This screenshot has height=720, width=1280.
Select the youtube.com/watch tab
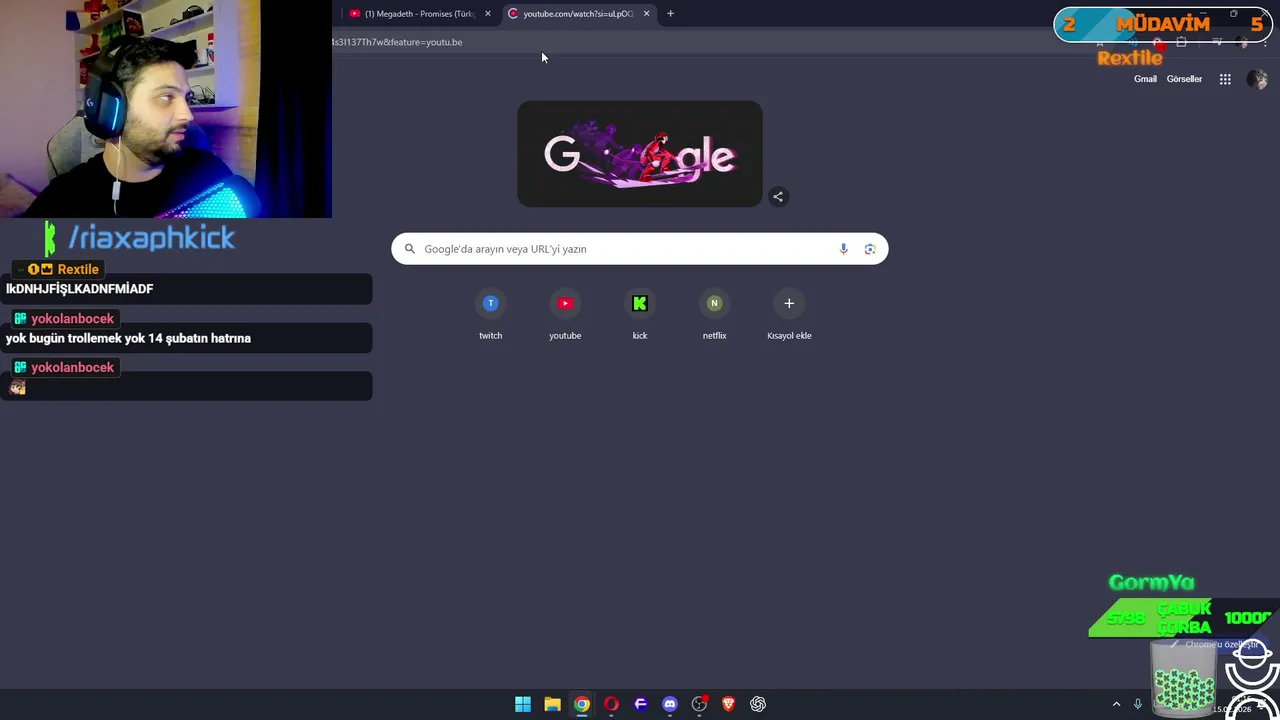(578, 14)
